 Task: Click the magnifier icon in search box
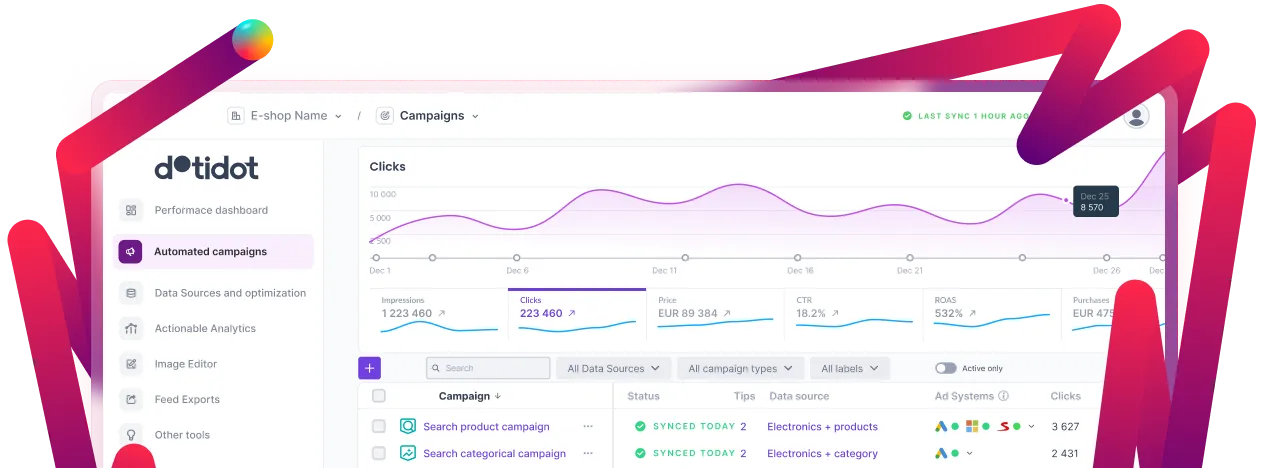(x=436, y=368)
